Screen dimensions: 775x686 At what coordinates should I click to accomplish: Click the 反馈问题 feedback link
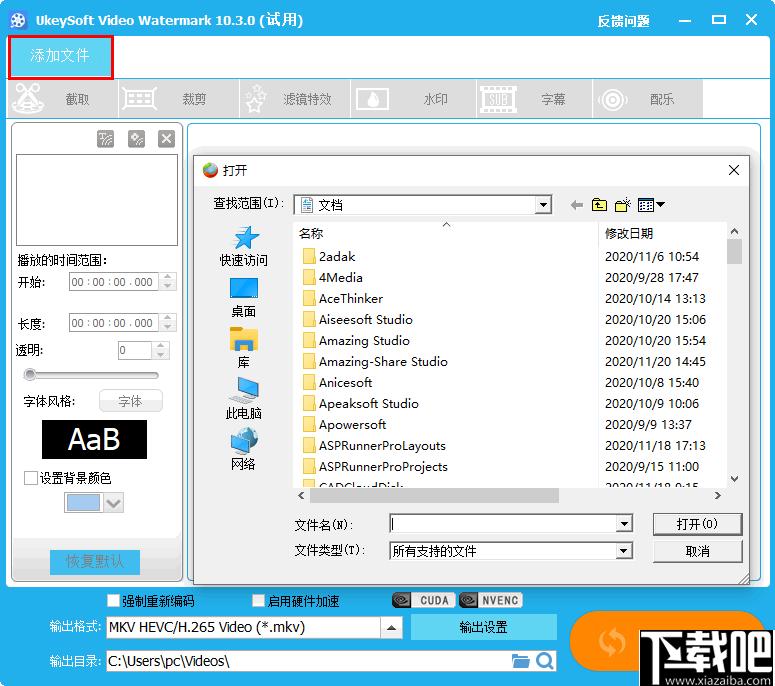pos(623,21)
